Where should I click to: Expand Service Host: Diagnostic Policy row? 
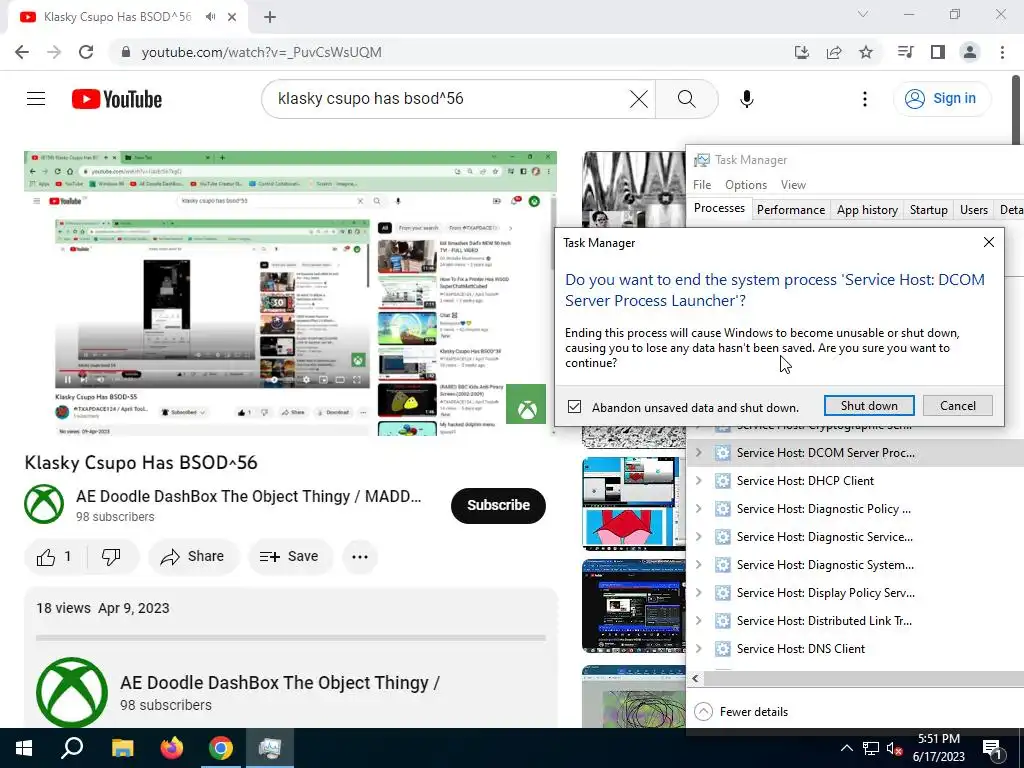point(699,509)
